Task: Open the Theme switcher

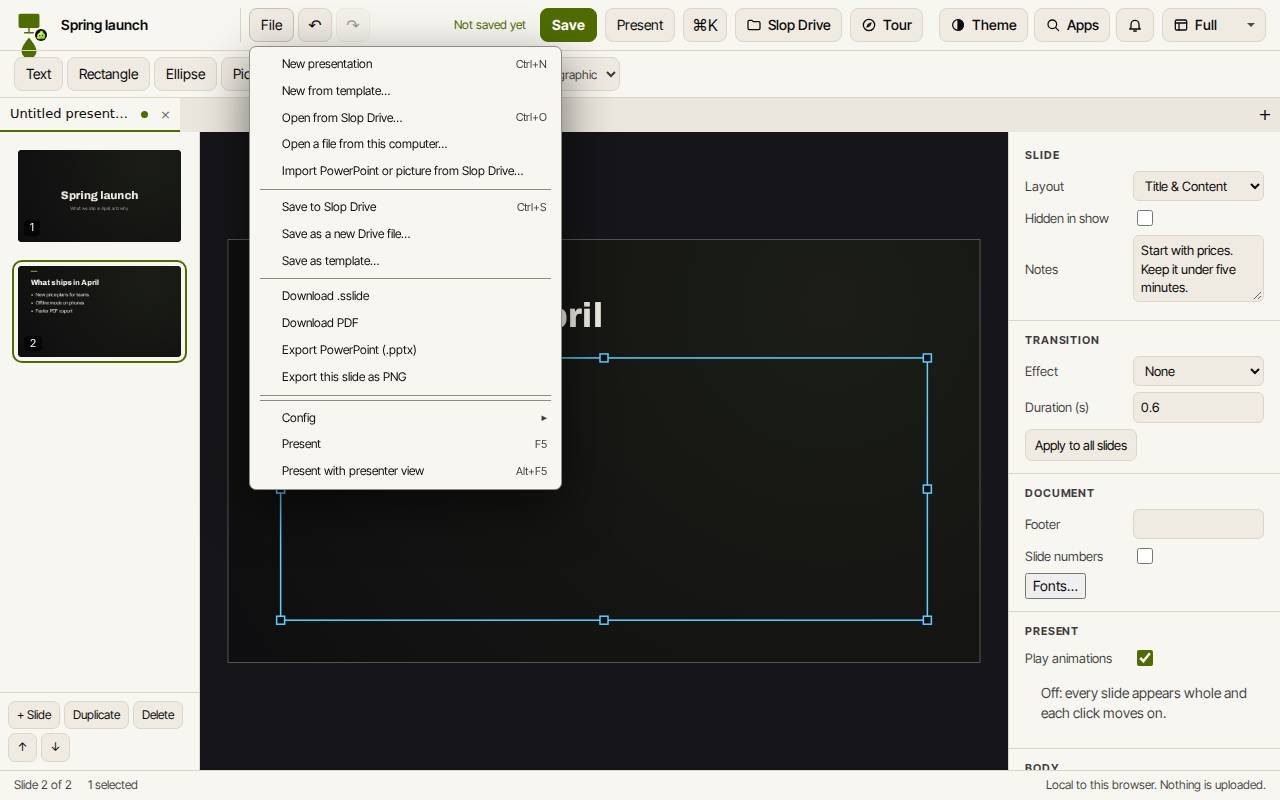Action: pyautogui.click(x=983, y=25)
